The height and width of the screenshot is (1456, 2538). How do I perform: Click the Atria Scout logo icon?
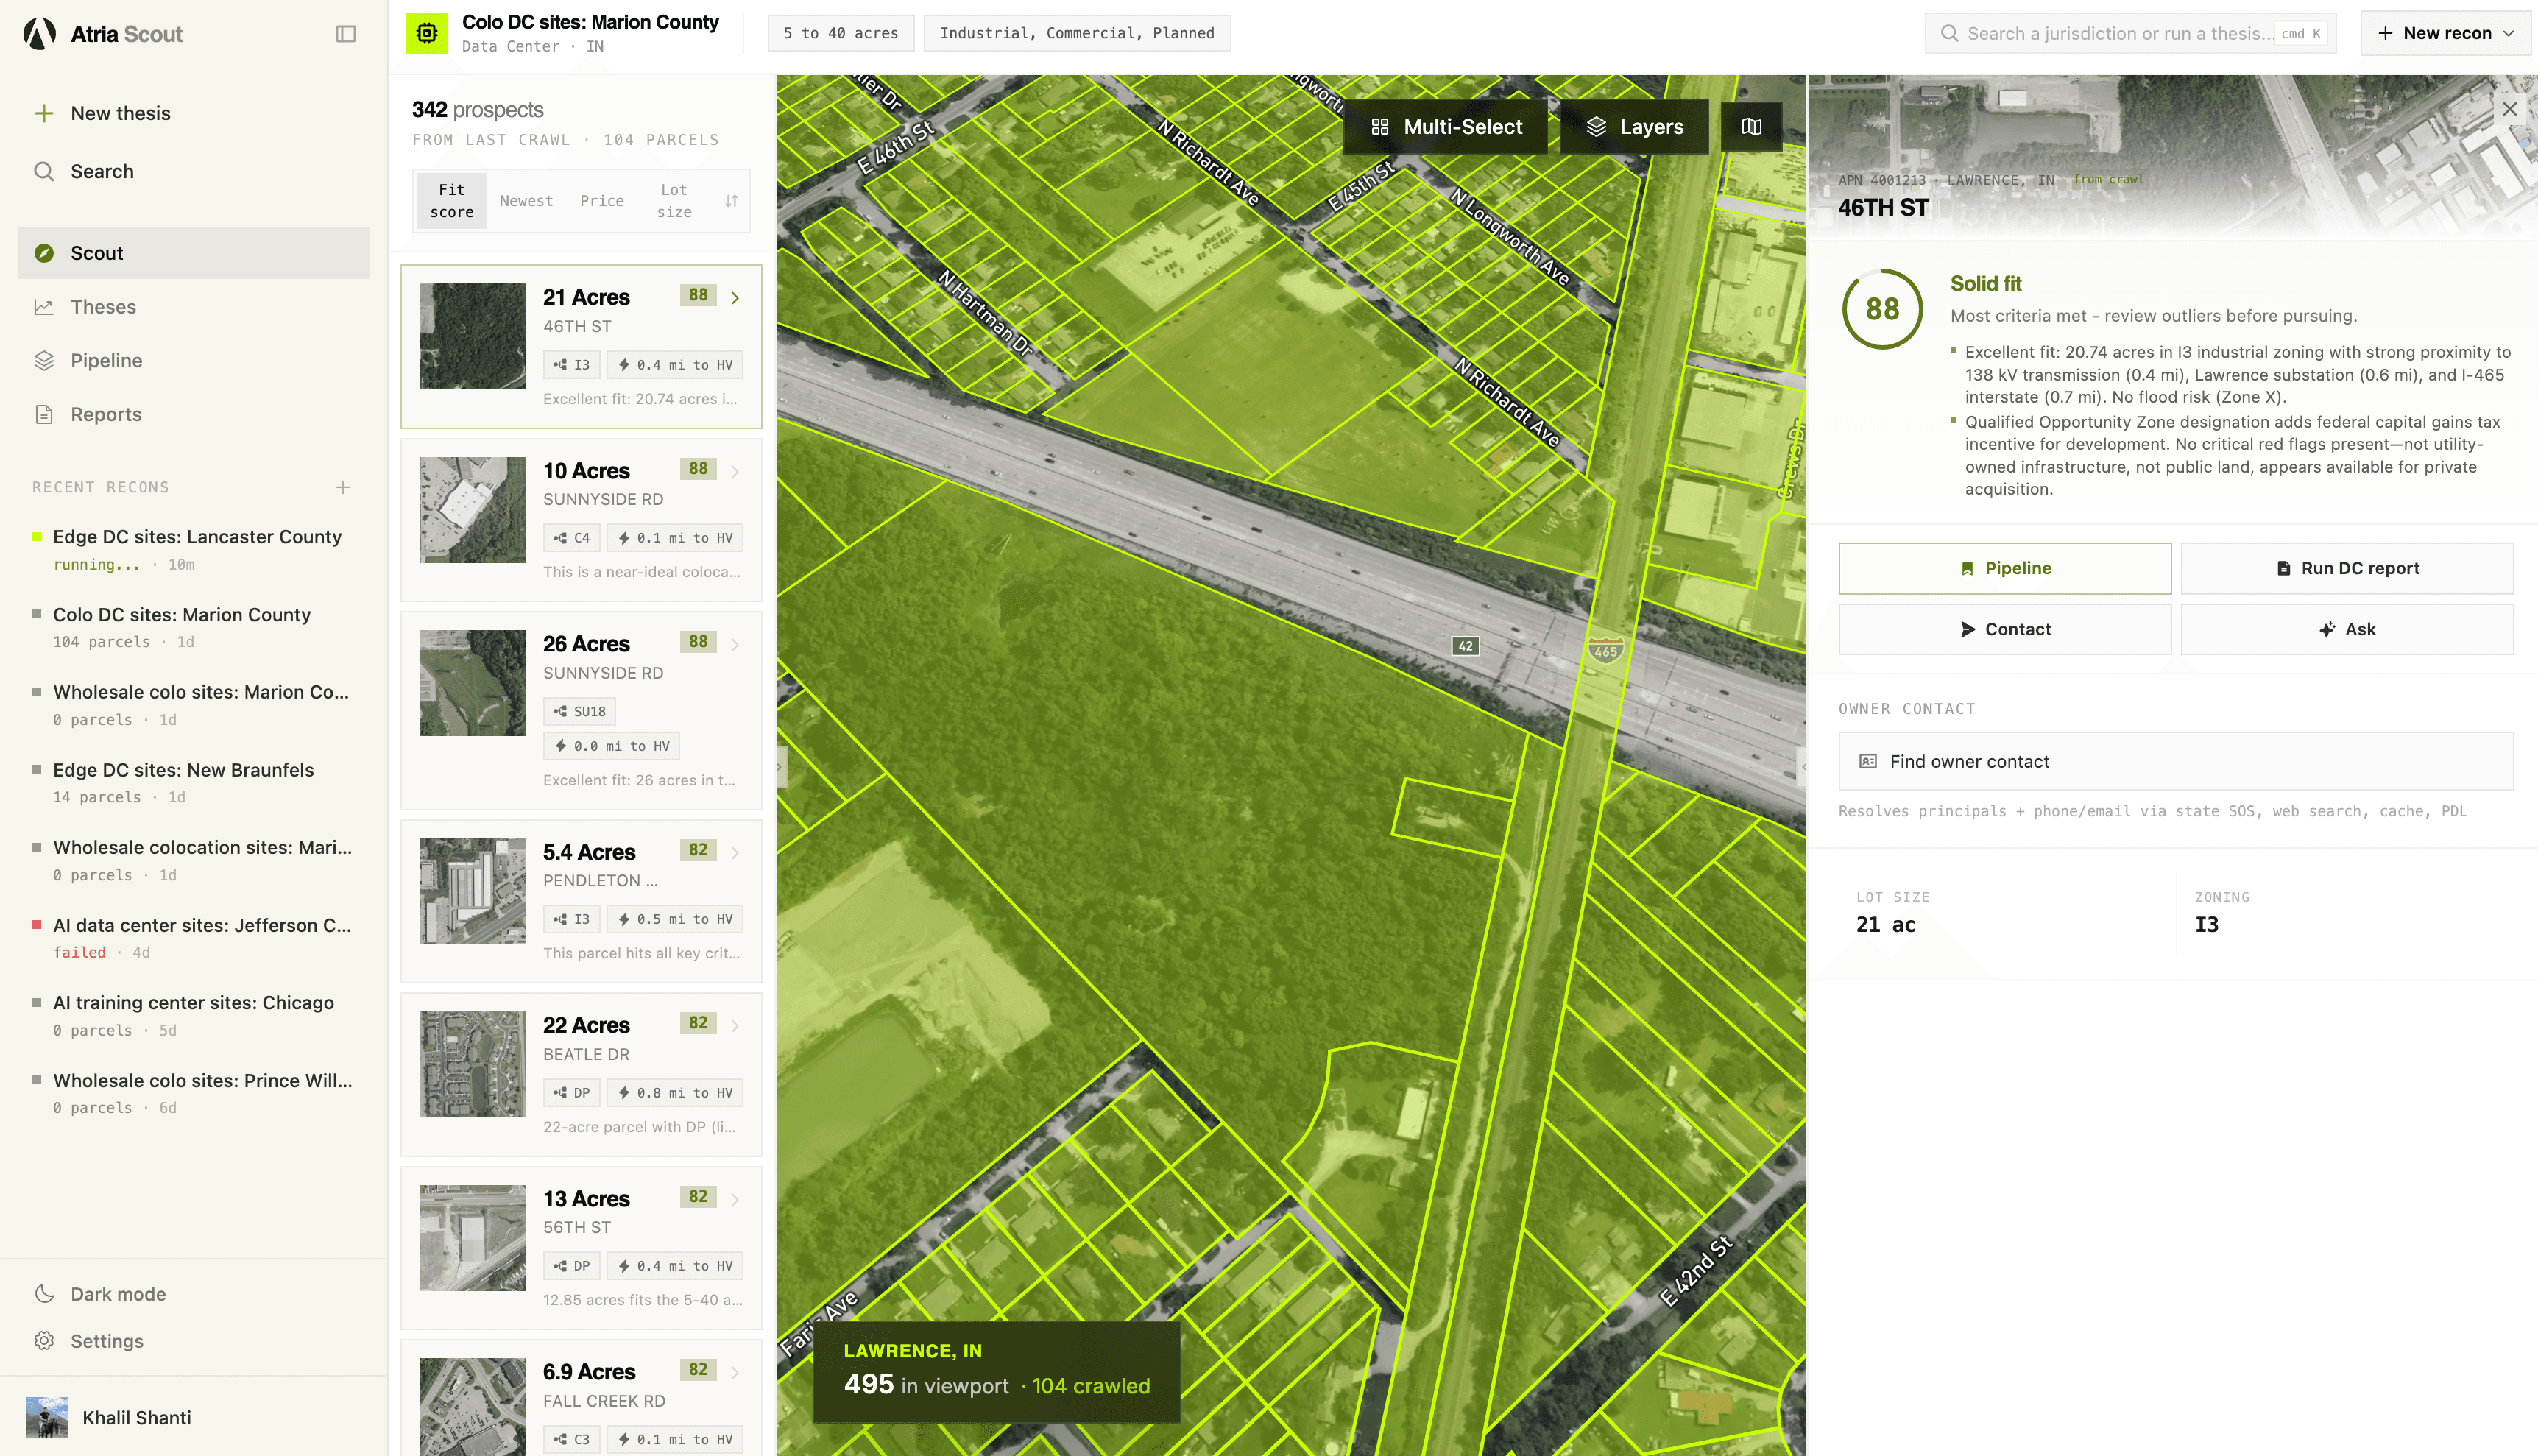point(39,34)
